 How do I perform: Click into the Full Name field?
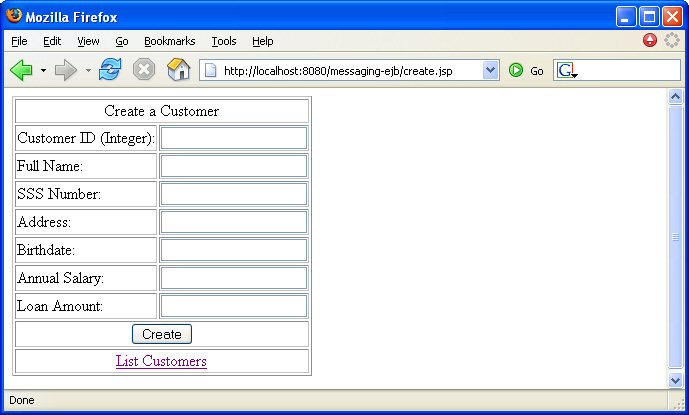[x=234, y=166]
